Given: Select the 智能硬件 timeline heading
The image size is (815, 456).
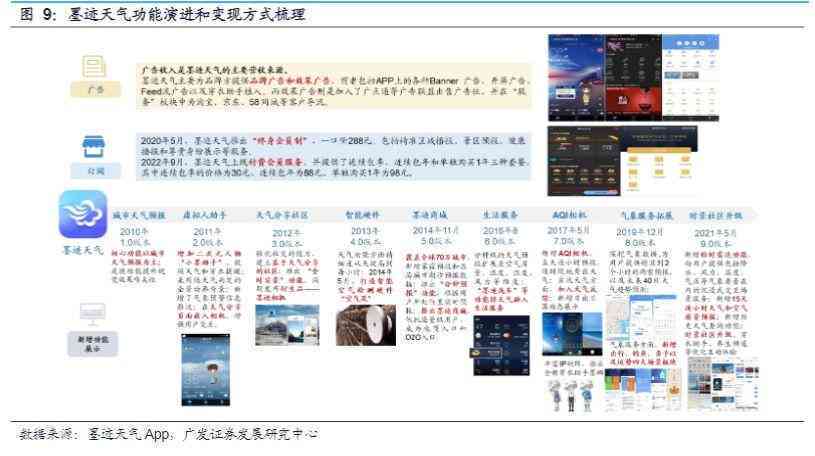Looking at the screenshot, I should pyautogui.click(x=363, y=214).
